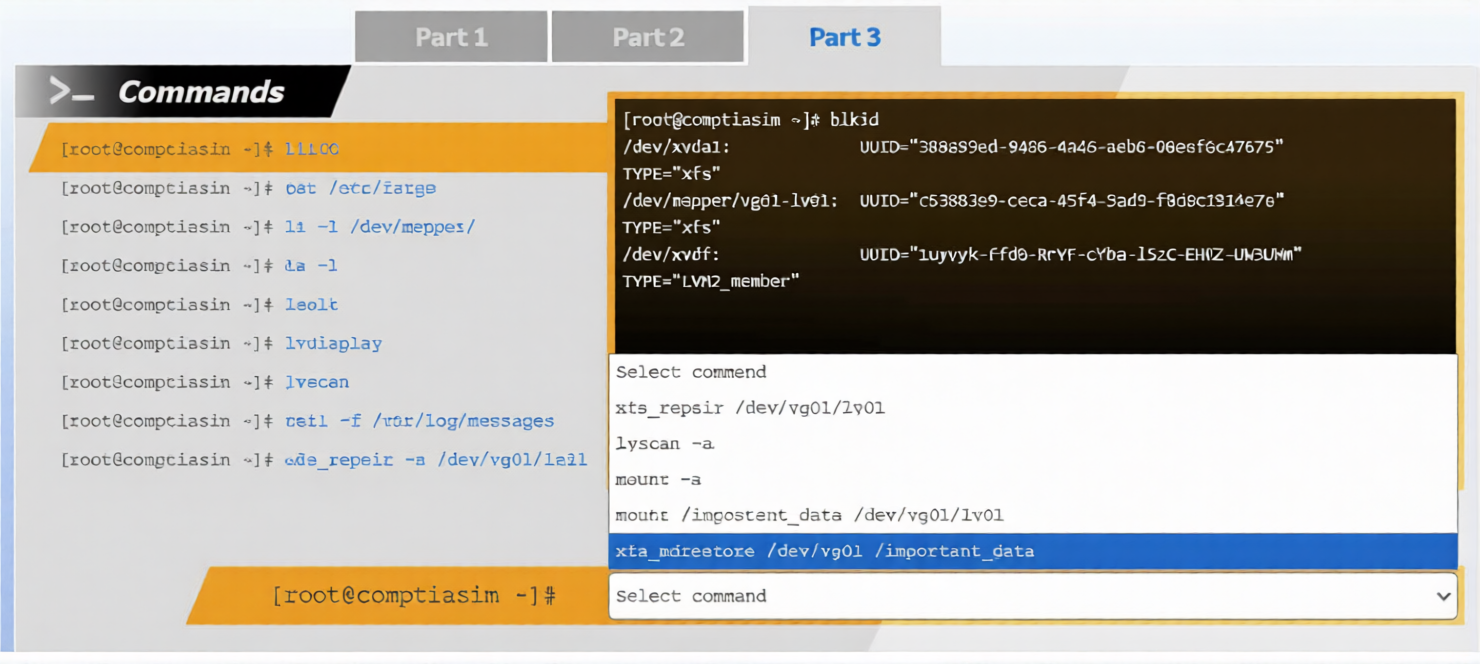Run the /var/log/messages command
This screenshot has height=664, width=1480.
click(419, 421)
